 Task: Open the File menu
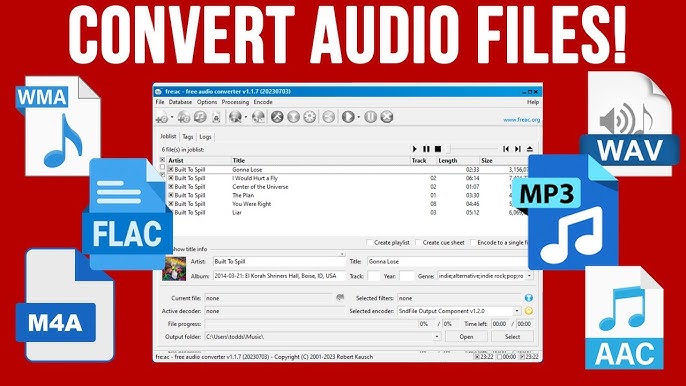click(x=160, y=102)
